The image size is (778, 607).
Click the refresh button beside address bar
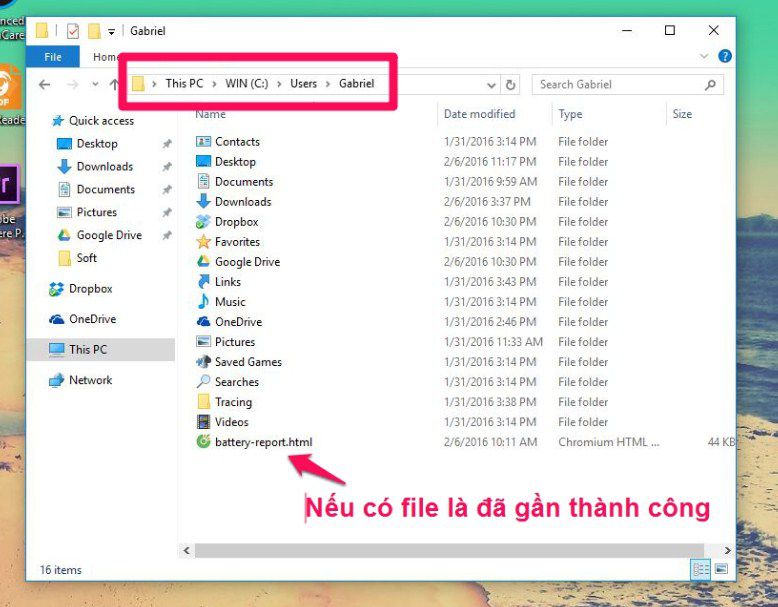click(511, 85)
